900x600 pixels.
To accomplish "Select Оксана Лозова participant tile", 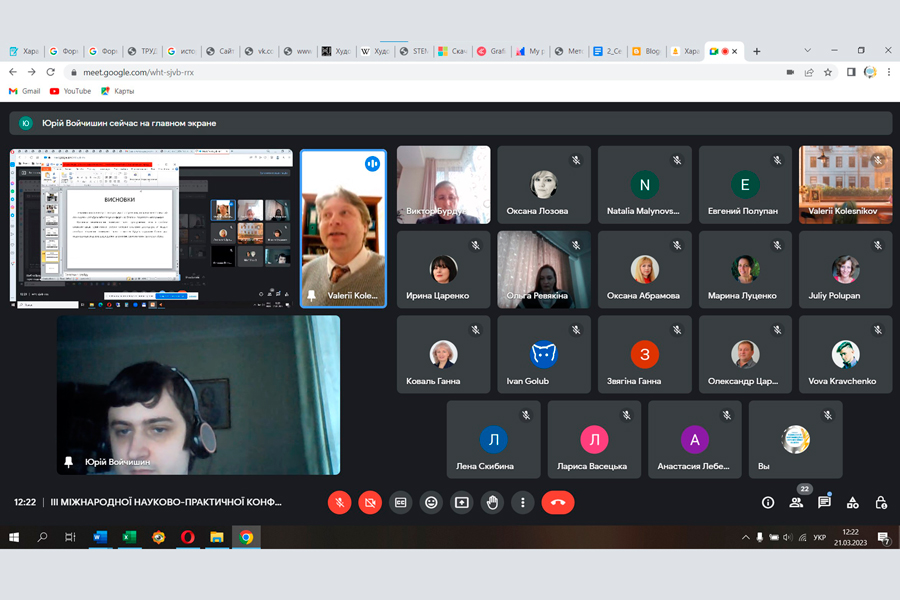I will pyautogui.click(x=544, y=184).
